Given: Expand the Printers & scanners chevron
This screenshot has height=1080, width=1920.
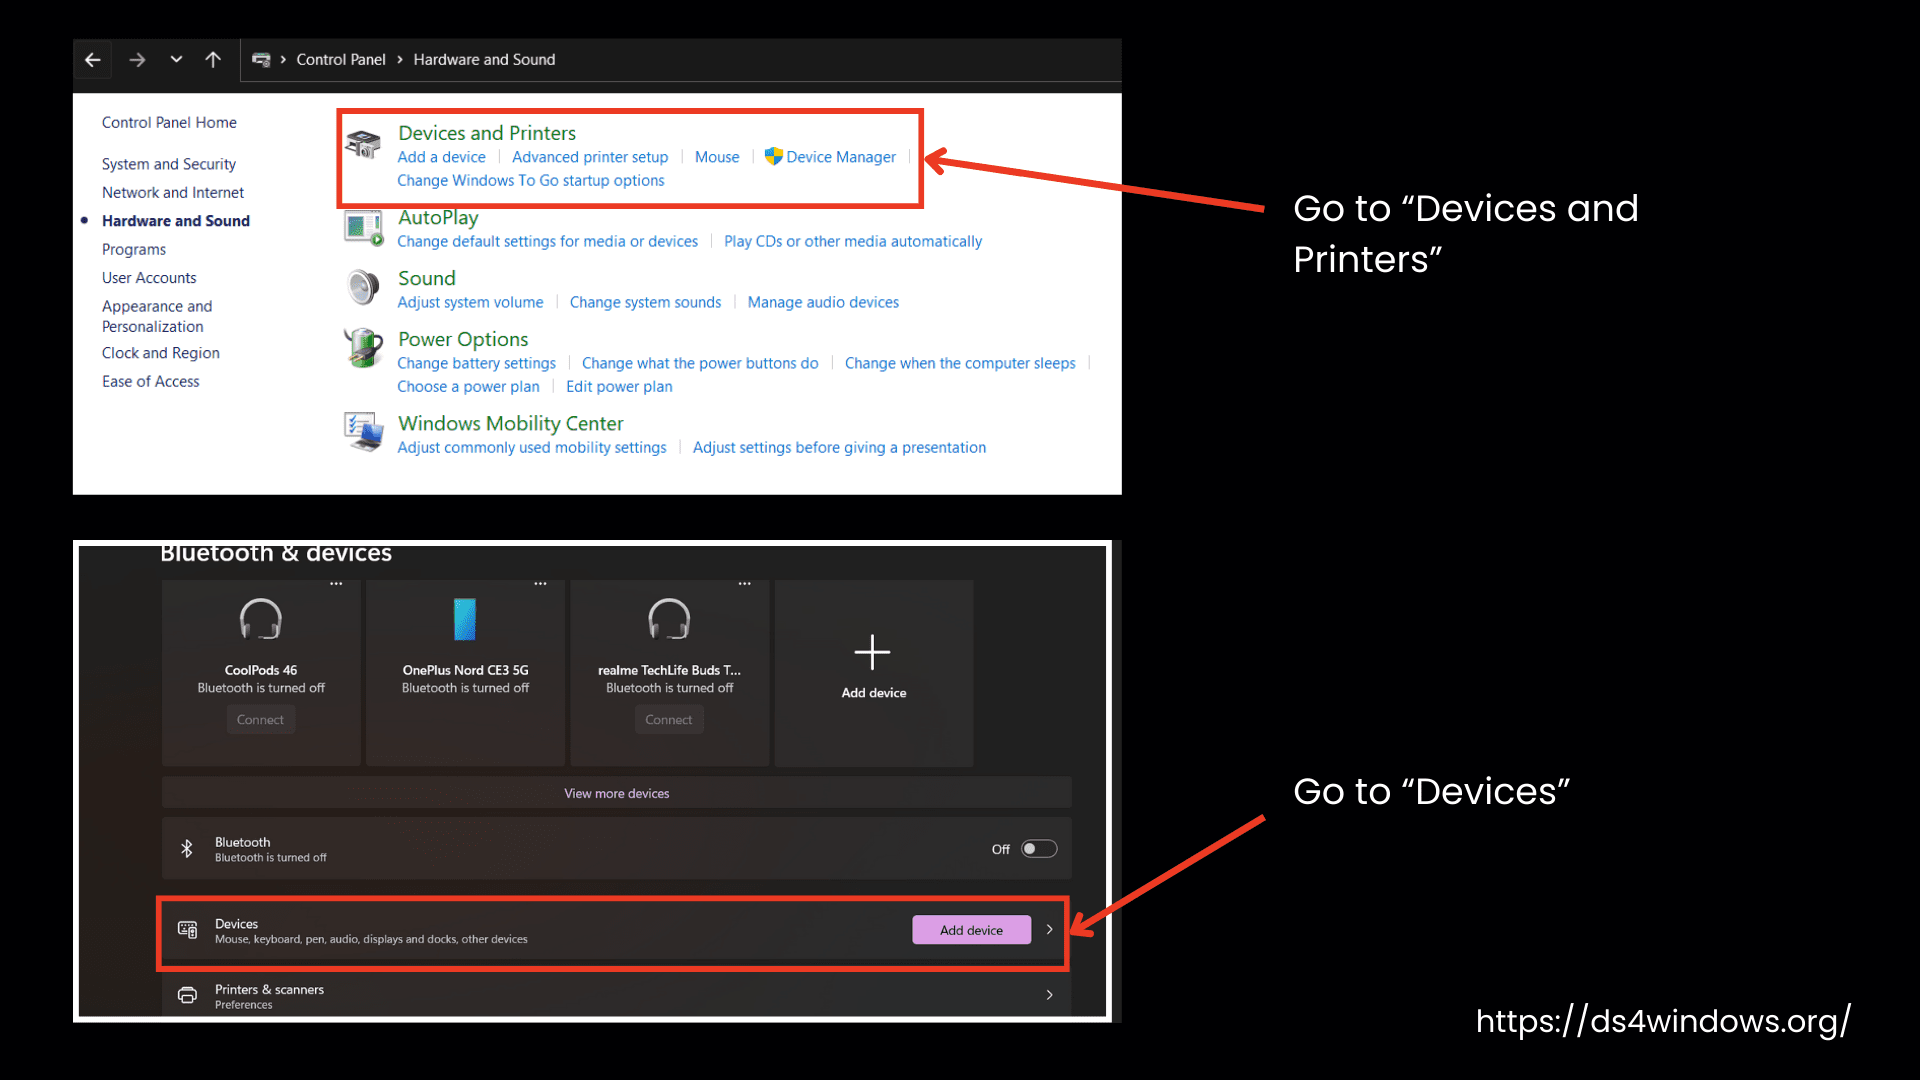Looking at the screenshot, I should [x=1049, y=995].
